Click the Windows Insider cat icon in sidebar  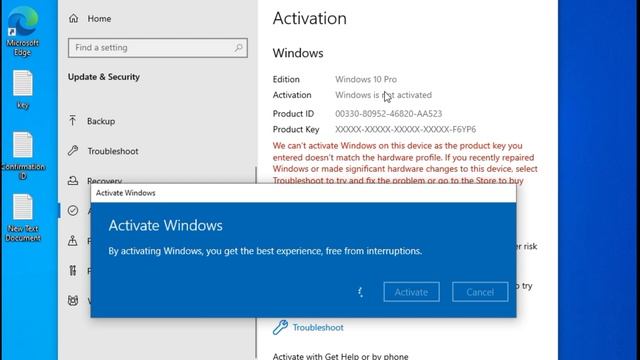73,300
